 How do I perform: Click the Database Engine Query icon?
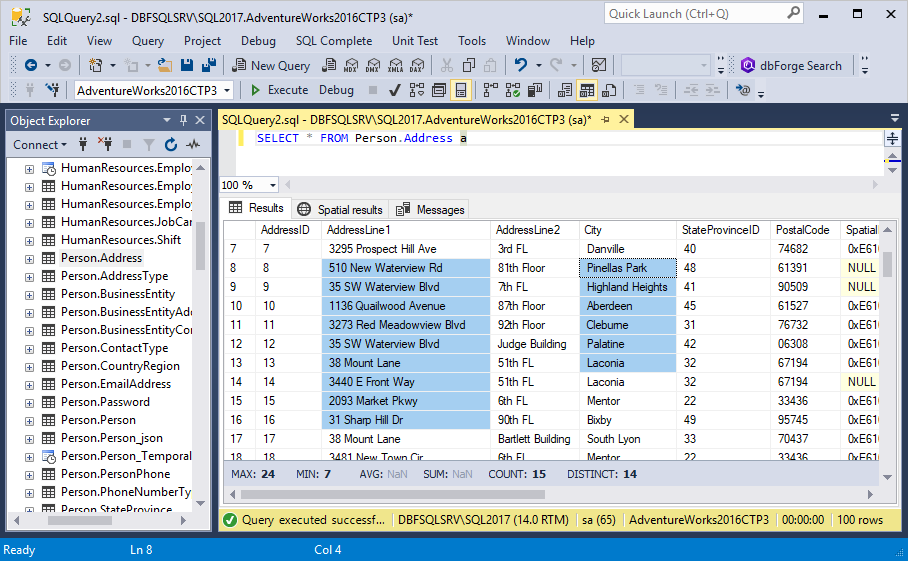coord(329,65)
